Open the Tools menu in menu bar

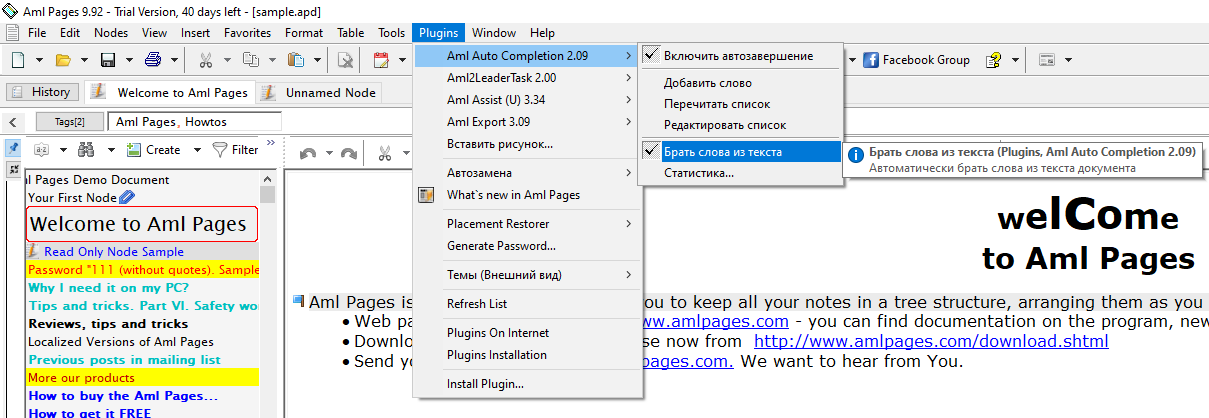tap(392, 33)
